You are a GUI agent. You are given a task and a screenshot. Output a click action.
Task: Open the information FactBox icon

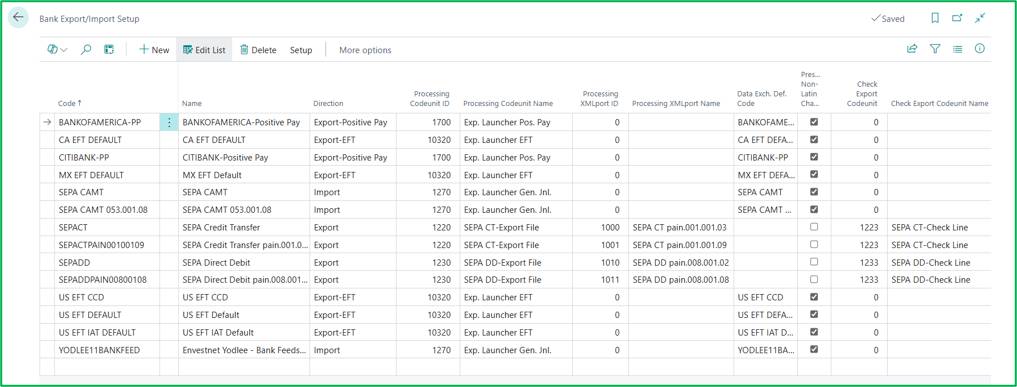point(979,49)
